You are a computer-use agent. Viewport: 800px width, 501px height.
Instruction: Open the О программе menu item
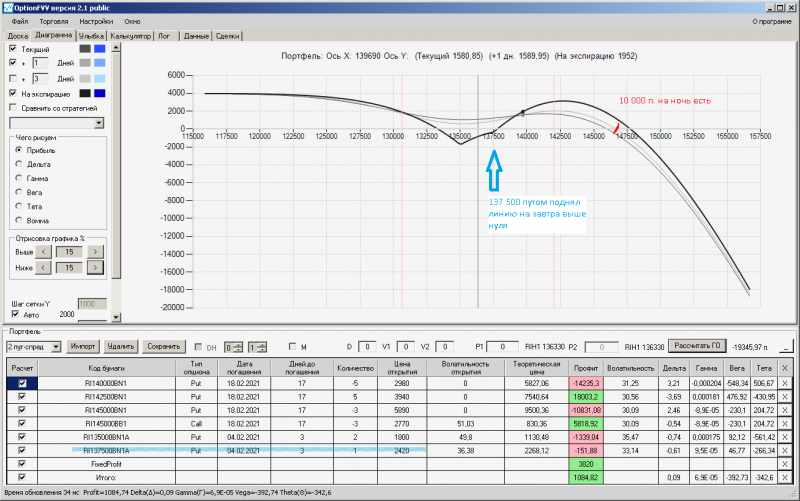point(772,21)
